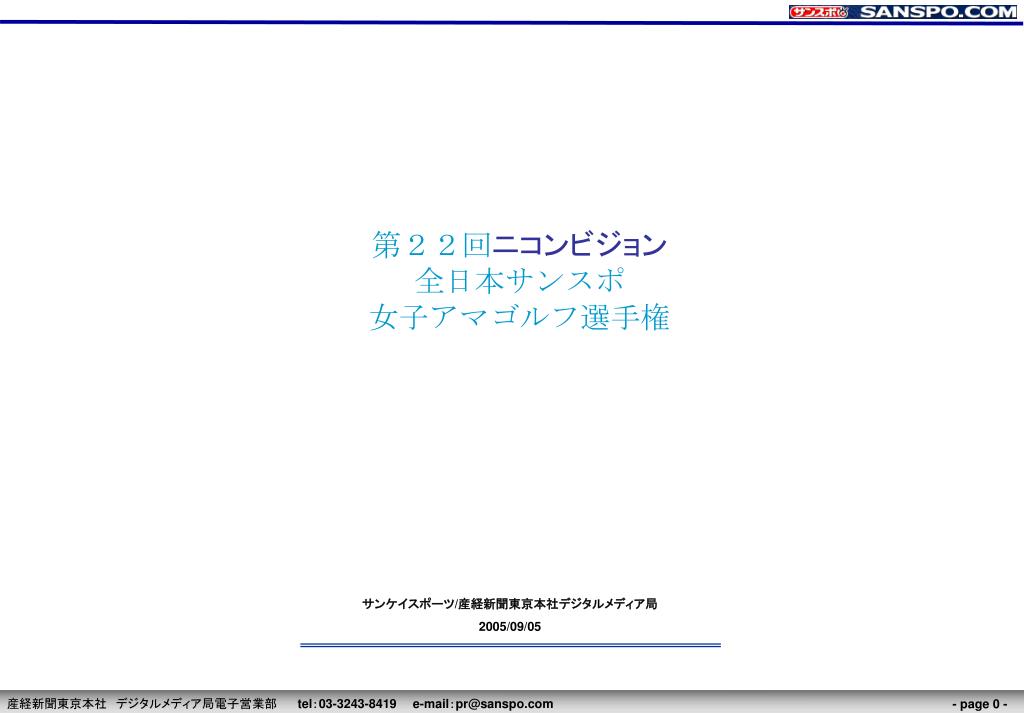Select footer text デジタルメディア局電子営業部
1024x713 pixels.
coord(197,704)
